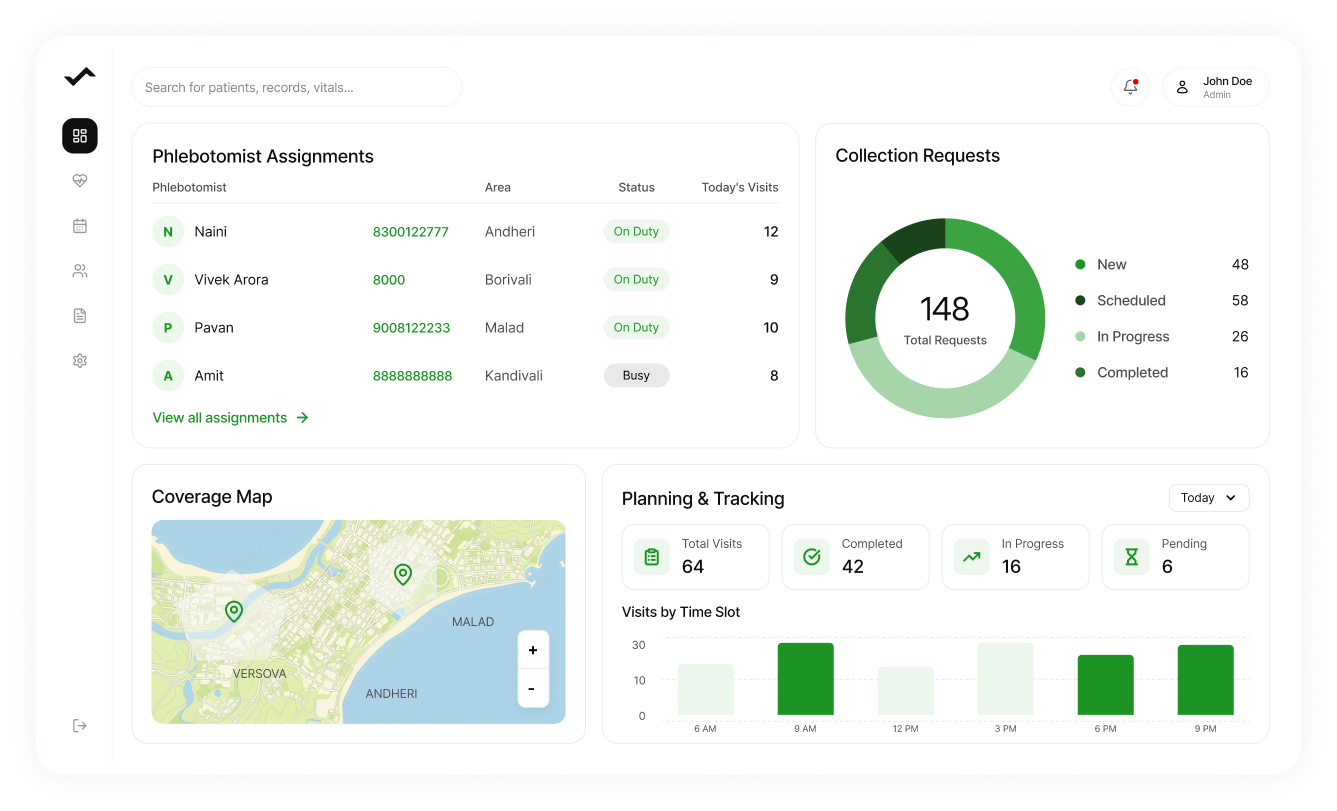Select the map pin near Versova
The image size is (1337, 811).
234,611
